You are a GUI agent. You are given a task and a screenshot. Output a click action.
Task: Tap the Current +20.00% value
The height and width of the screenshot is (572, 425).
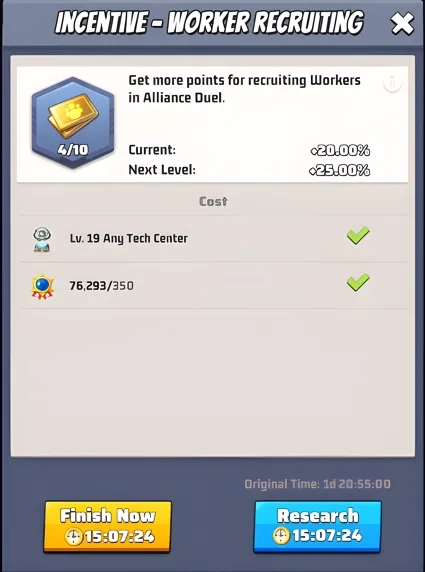[x=340, y=150]
